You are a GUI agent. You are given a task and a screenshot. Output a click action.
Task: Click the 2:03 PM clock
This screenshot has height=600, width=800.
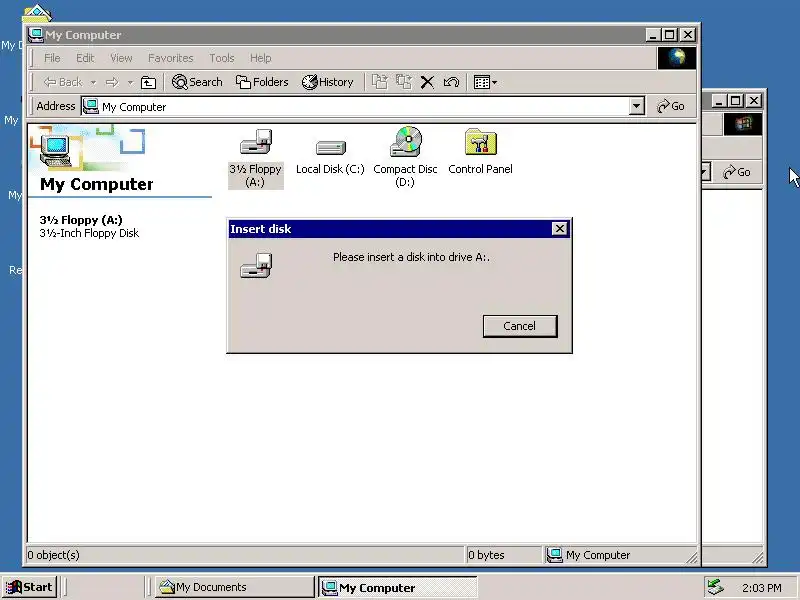(x=762, y=588)
